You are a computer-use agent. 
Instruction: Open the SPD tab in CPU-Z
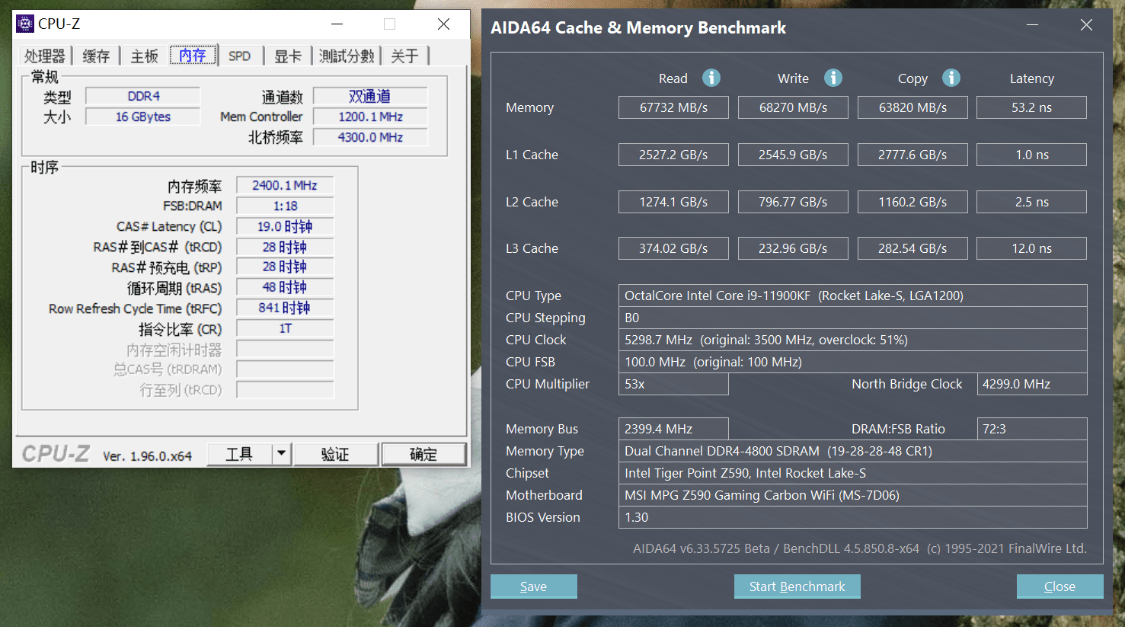pos(240,56)
